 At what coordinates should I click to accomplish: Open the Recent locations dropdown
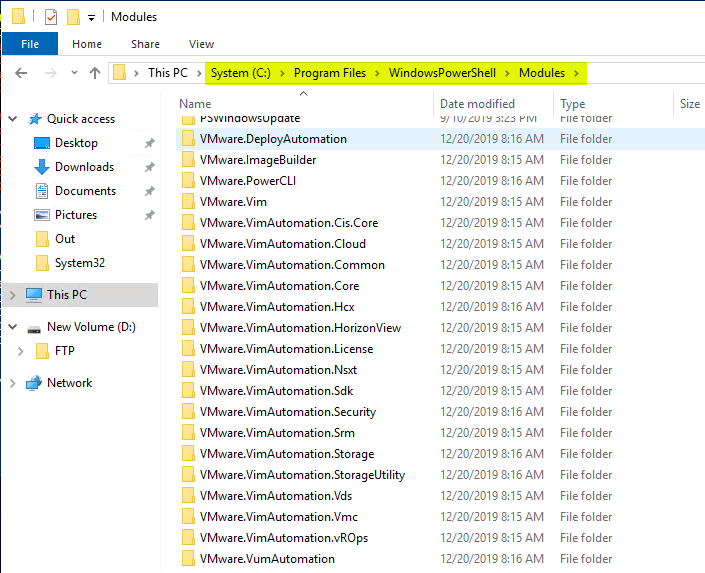[x=74, y=72]
